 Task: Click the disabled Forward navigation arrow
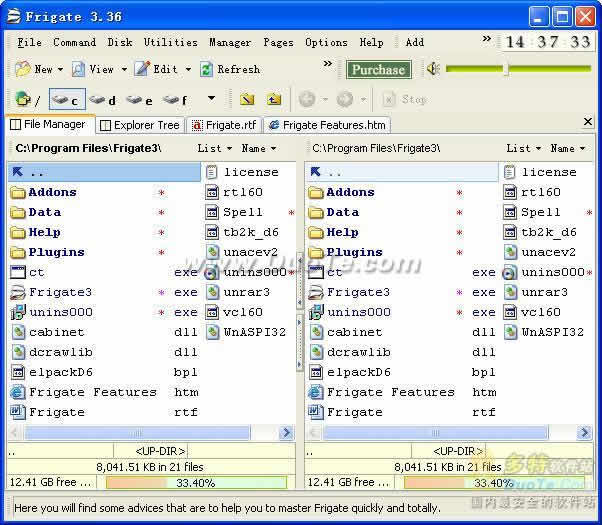coord(344,99)
